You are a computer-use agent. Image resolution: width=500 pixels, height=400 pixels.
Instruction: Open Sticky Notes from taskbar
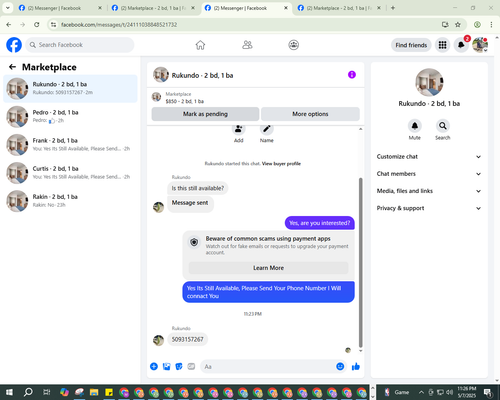click(109, 392)
